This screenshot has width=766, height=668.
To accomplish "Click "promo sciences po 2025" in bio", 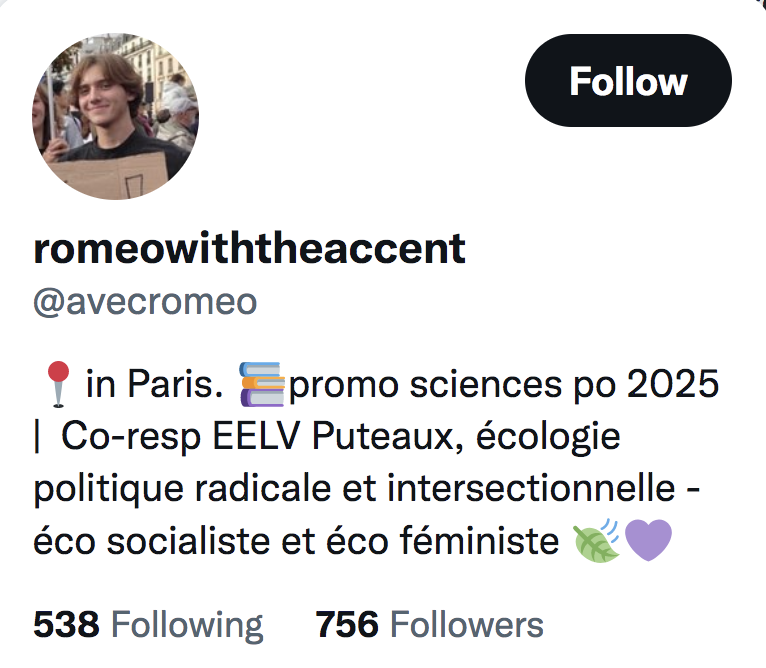I will pyautogui.click(x=504, y=385).
